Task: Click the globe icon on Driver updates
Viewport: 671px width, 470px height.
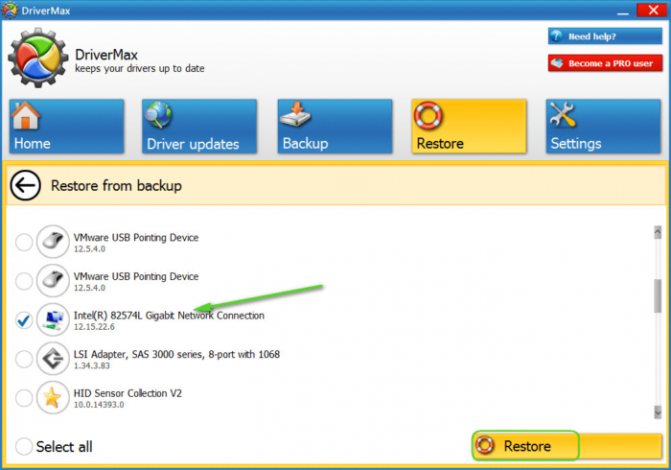Action: (x=158, y=116)
